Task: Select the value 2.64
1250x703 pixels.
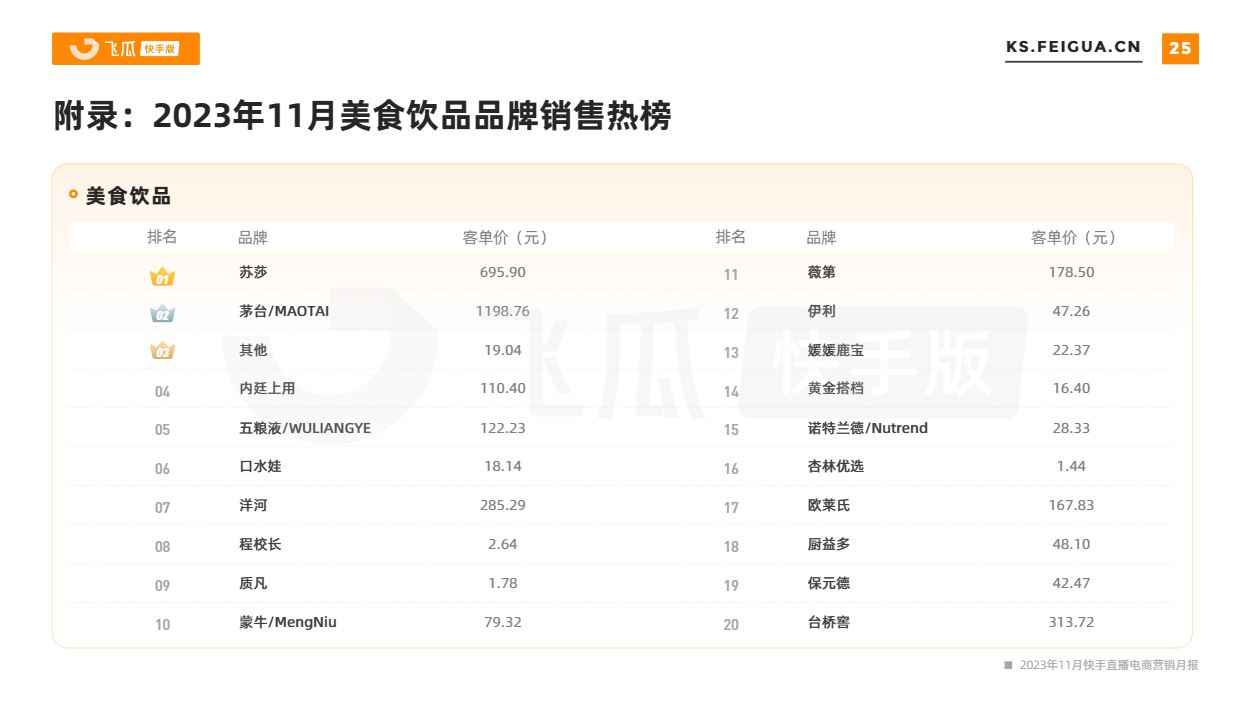Action: pos(503,544)
